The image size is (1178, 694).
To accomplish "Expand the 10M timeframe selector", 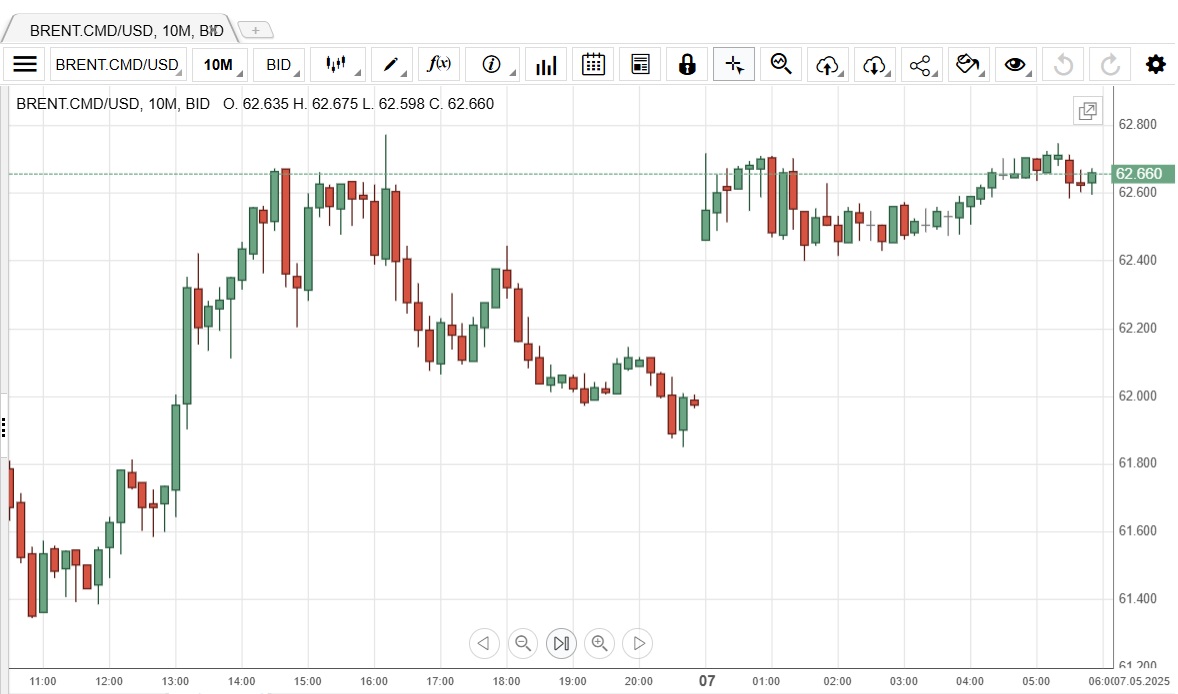I will 219,65.
